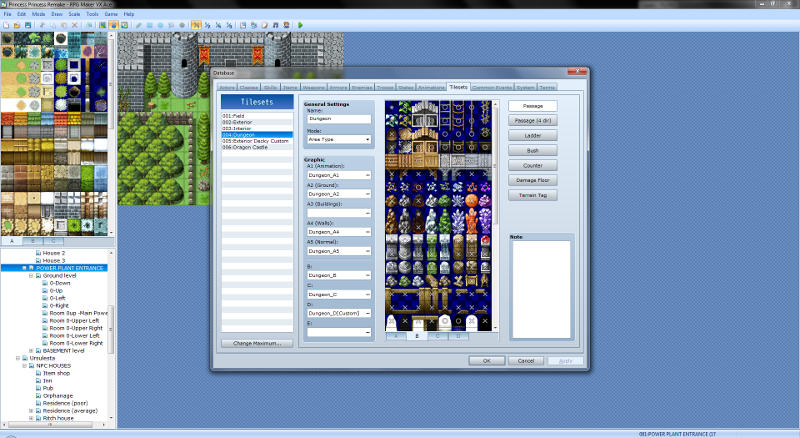Open the Script Editor toolbar icon
This screenshot has width=800, height=438.
click(265, 25)
